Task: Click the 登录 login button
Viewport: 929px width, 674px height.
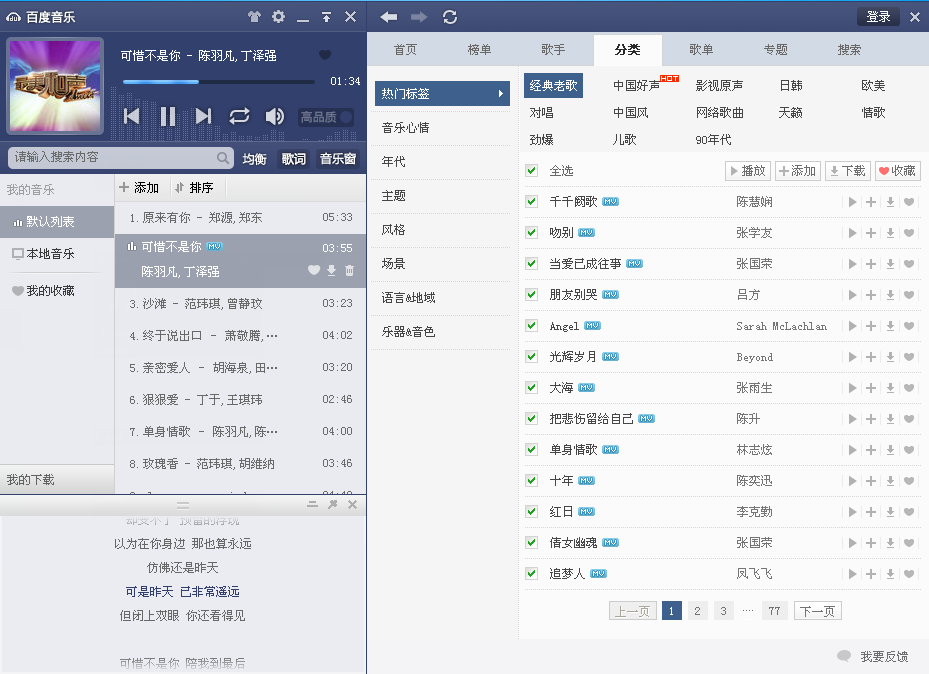Action: click(877, 17)
